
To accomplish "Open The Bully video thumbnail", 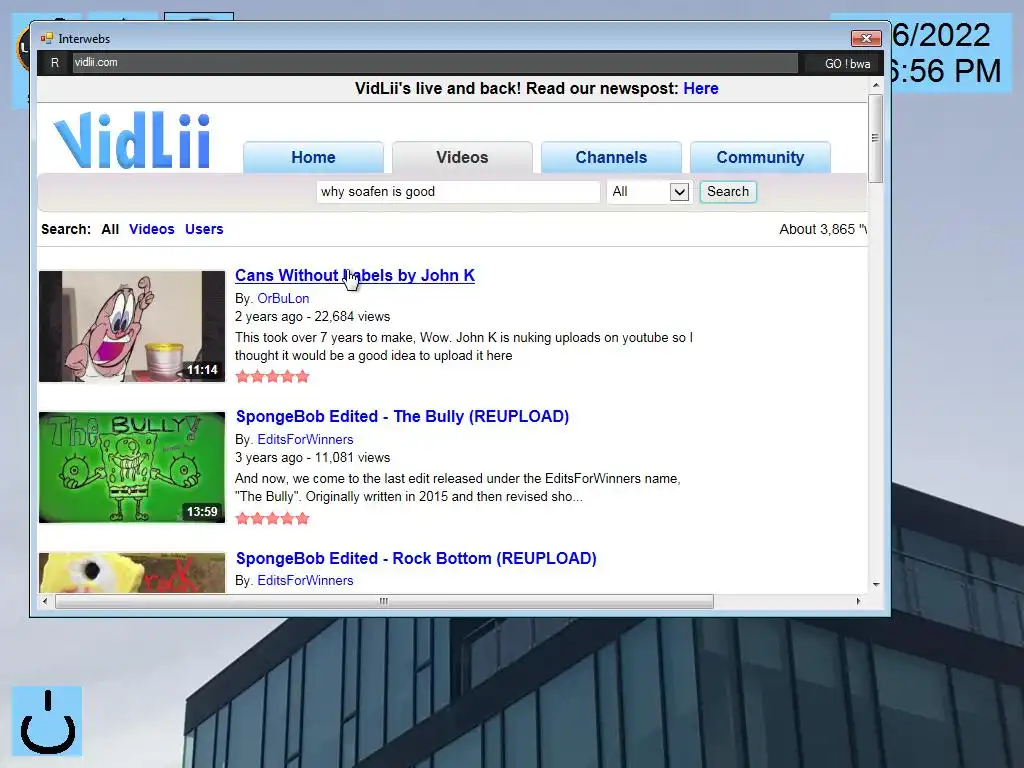I will pos(132,468).
